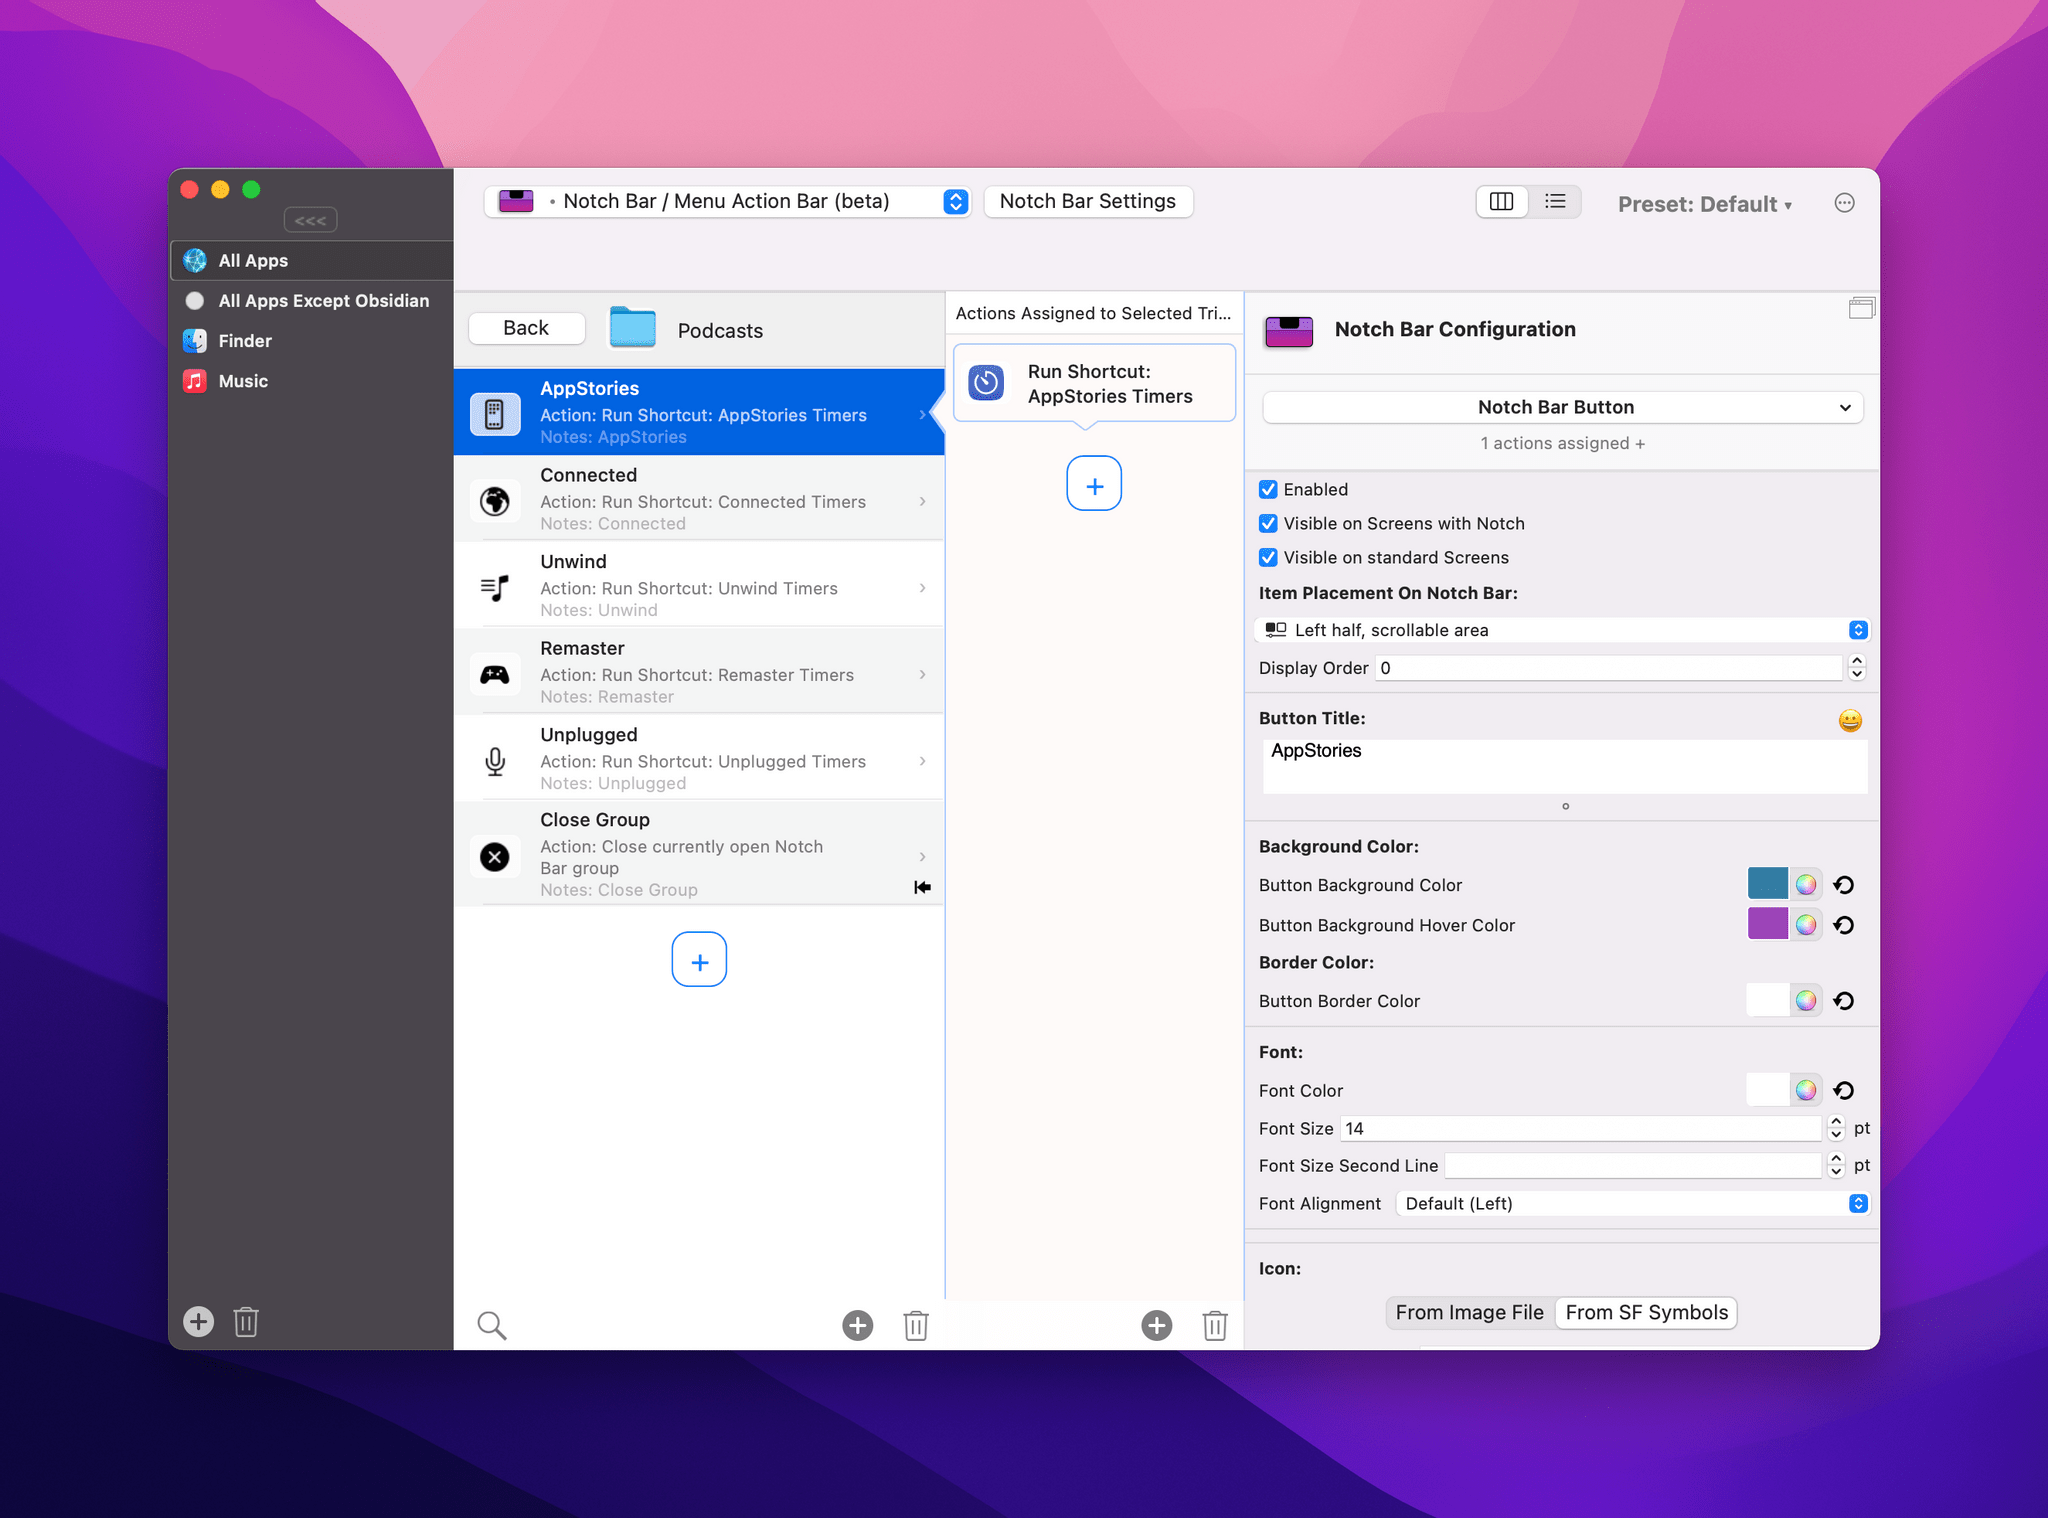Toggle Visible on standard Screens
This screenshot has width=2048, height=1518.
[x=1268, y=557]
